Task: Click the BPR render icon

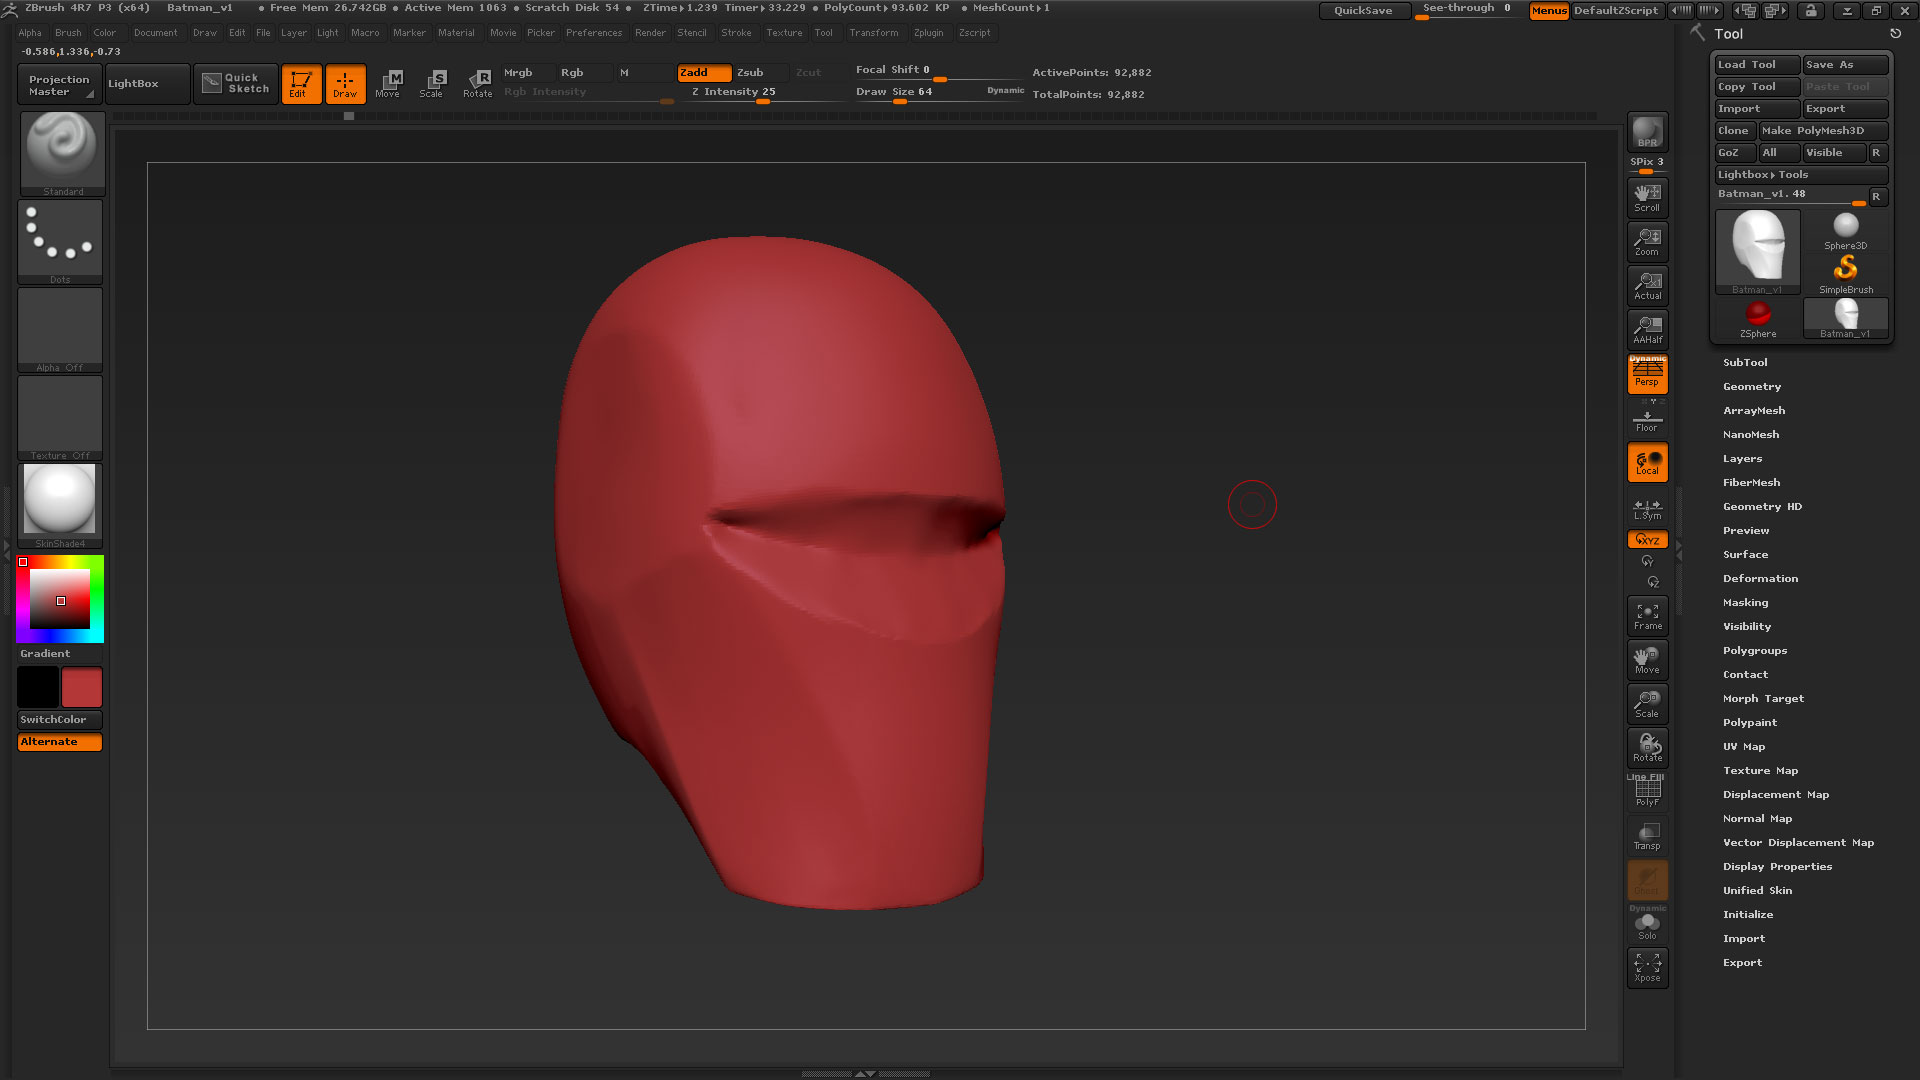Action: point(1647,132)
